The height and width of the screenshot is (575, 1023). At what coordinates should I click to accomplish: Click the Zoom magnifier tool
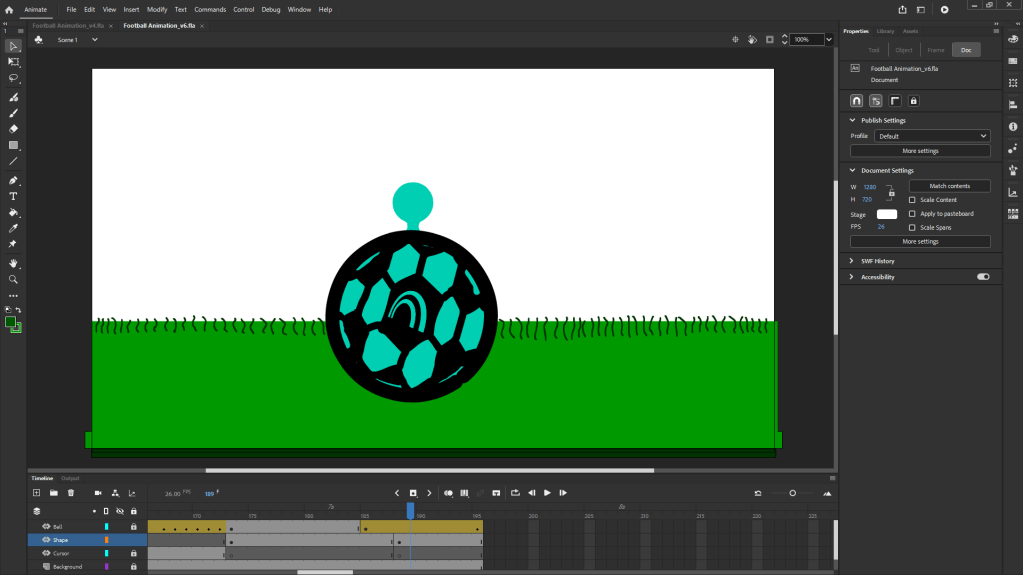click(x=14, y=280)
